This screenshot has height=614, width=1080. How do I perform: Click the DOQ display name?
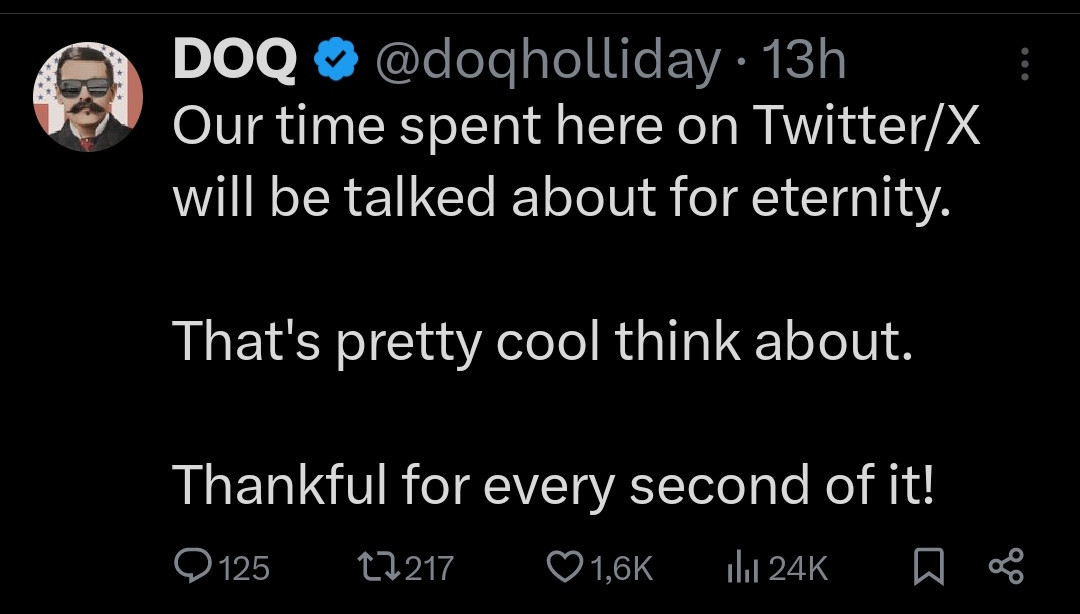click(x=235, y=62)
